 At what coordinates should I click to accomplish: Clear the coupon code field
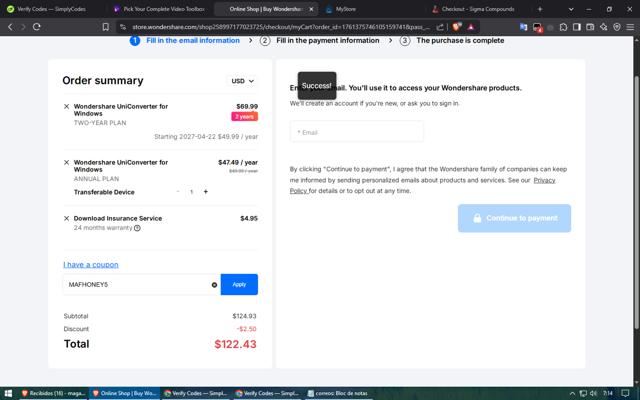tap(214, 285)
